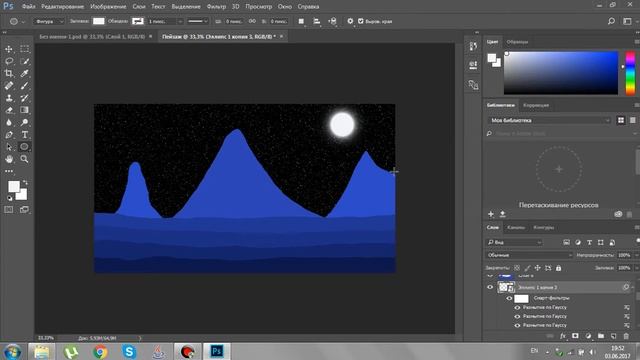
Task: Open path operations in options bar
Action: pos(301,21)
